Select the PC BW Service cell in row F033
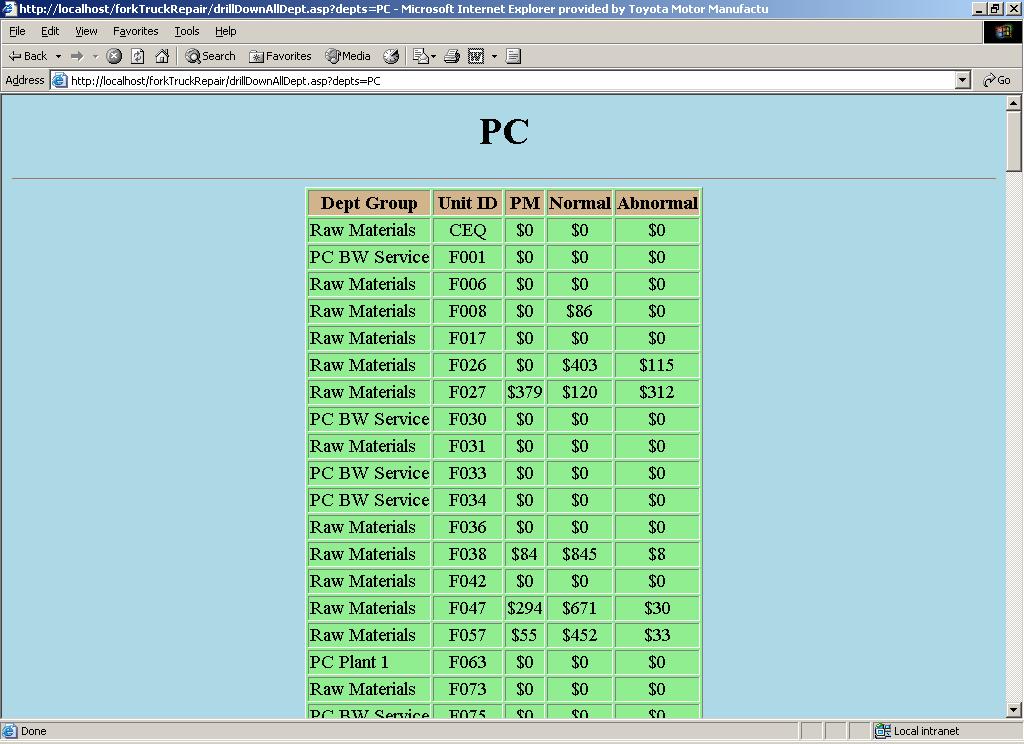1024x744 pixels. (369, 474)
